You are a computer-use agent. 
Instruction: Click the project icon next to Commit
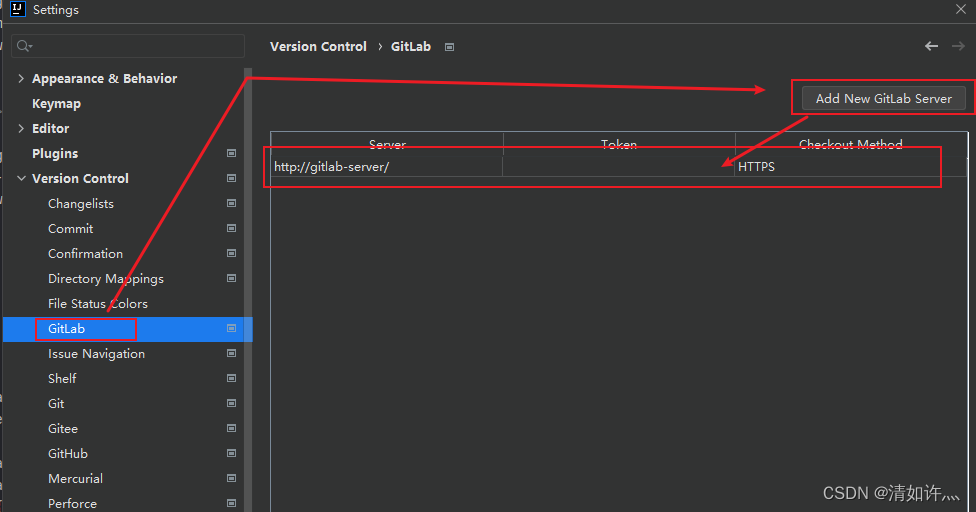pyautogui.click(x=232, y=228)
